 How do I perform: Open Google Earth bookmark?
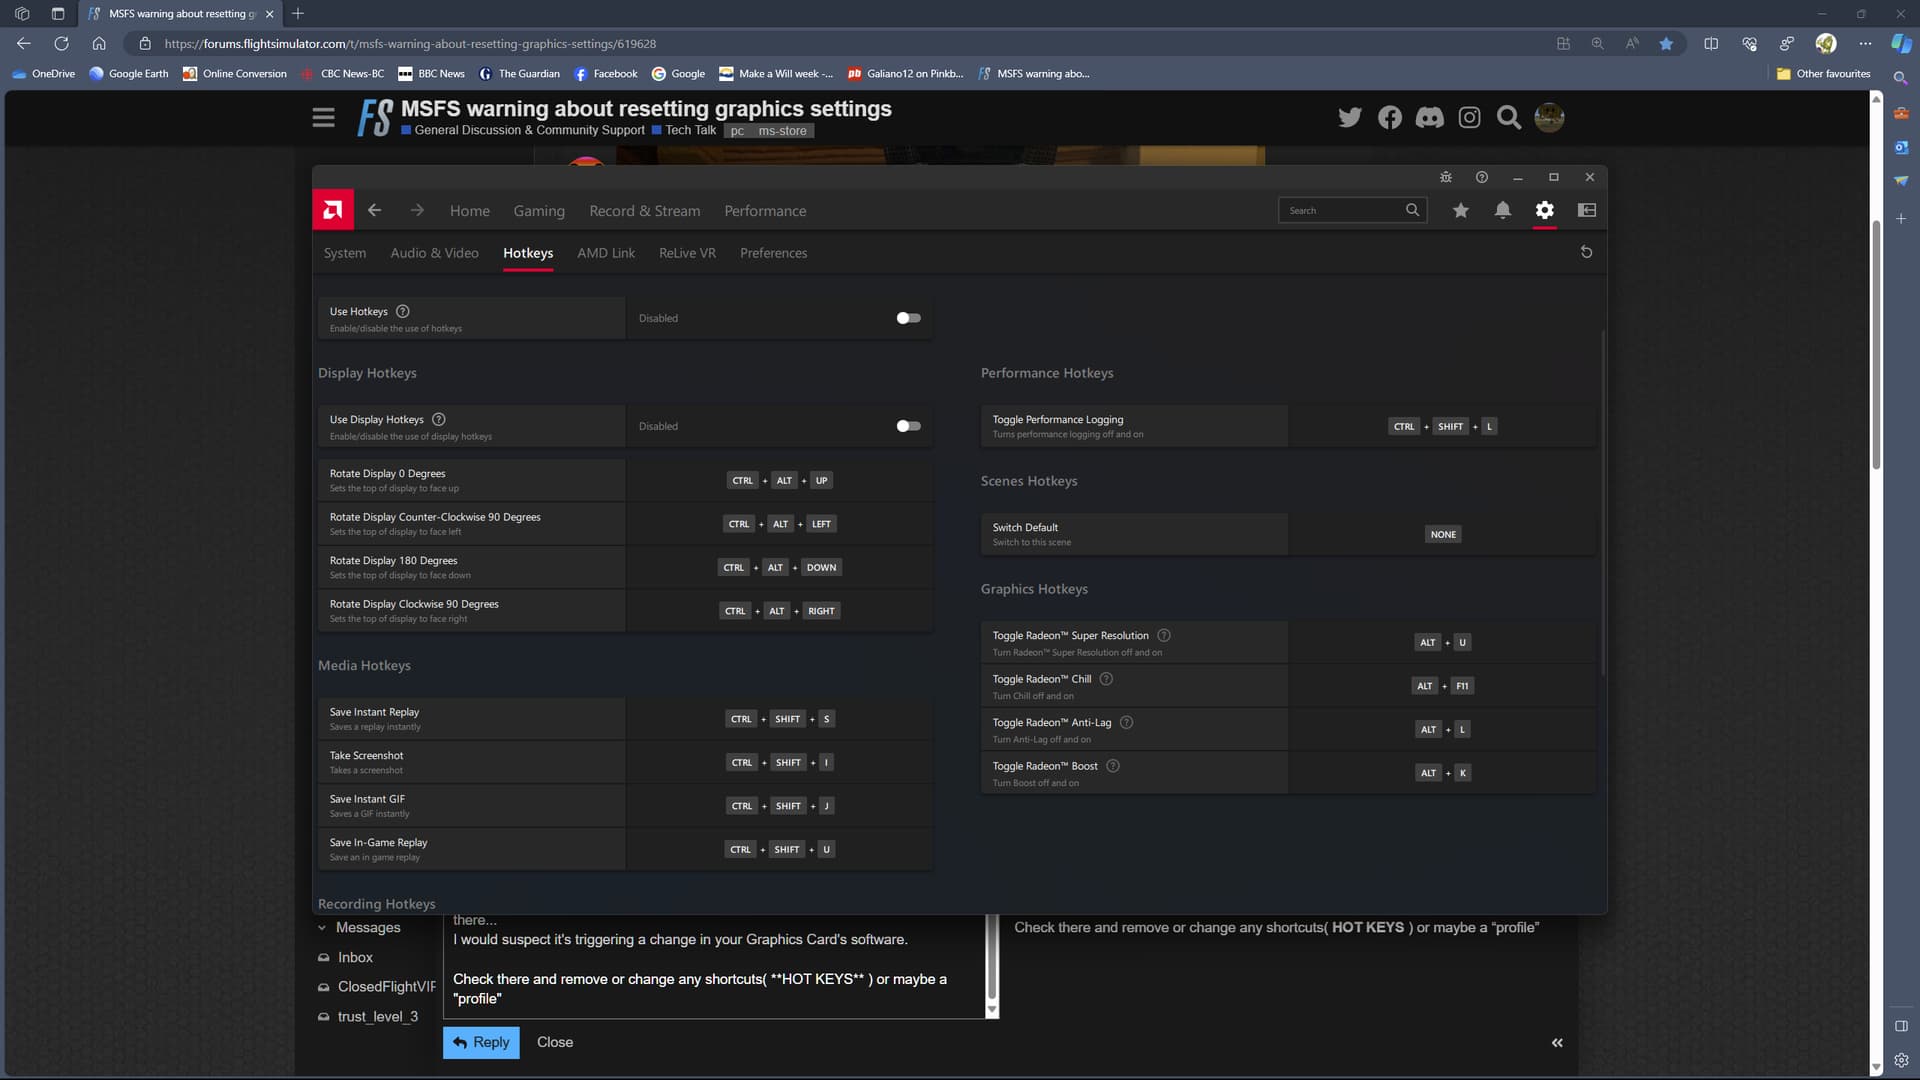pyautogui.click(x=128, y=73)
